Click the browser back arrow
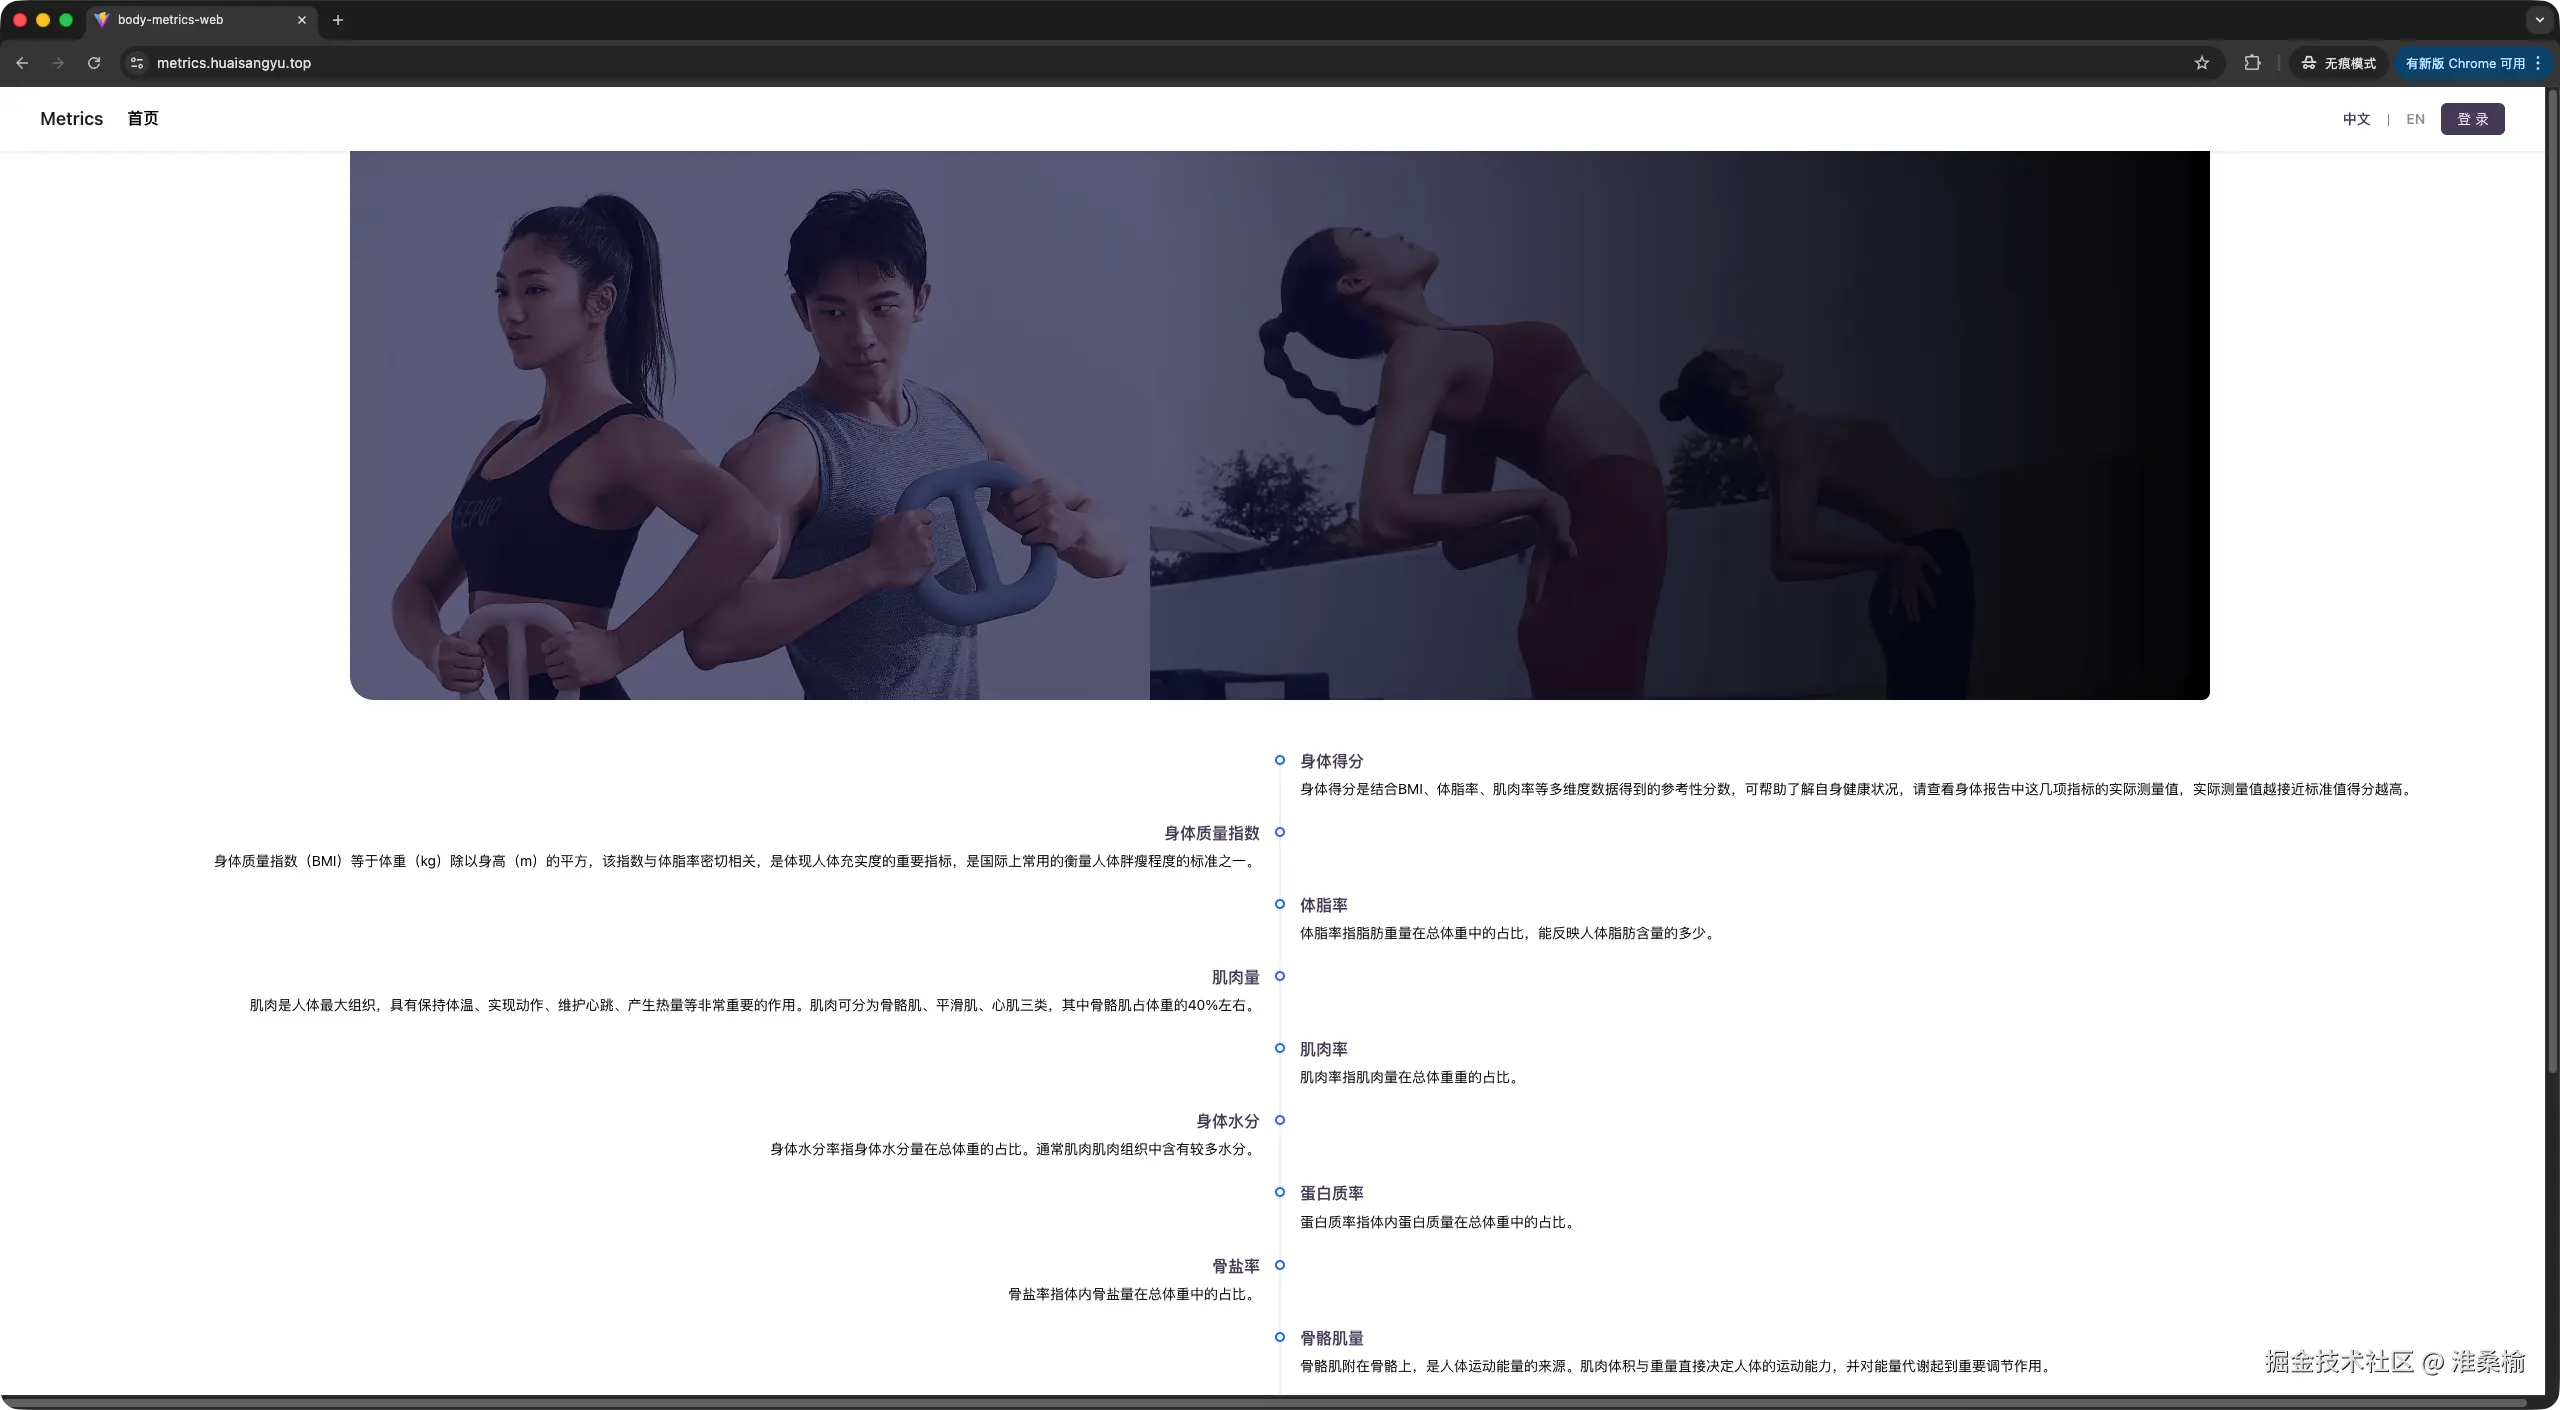 [x=22, y=63]
